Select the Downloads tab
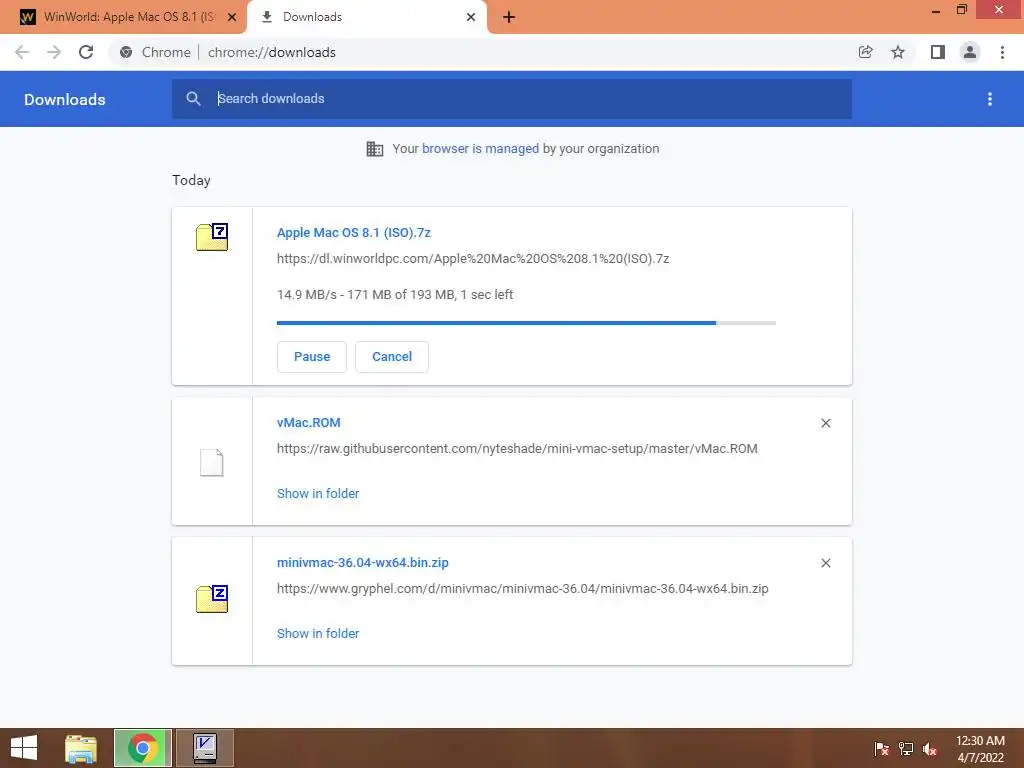Image resolution: width=1024 pixels, height=768 pixels. (367, 17)
